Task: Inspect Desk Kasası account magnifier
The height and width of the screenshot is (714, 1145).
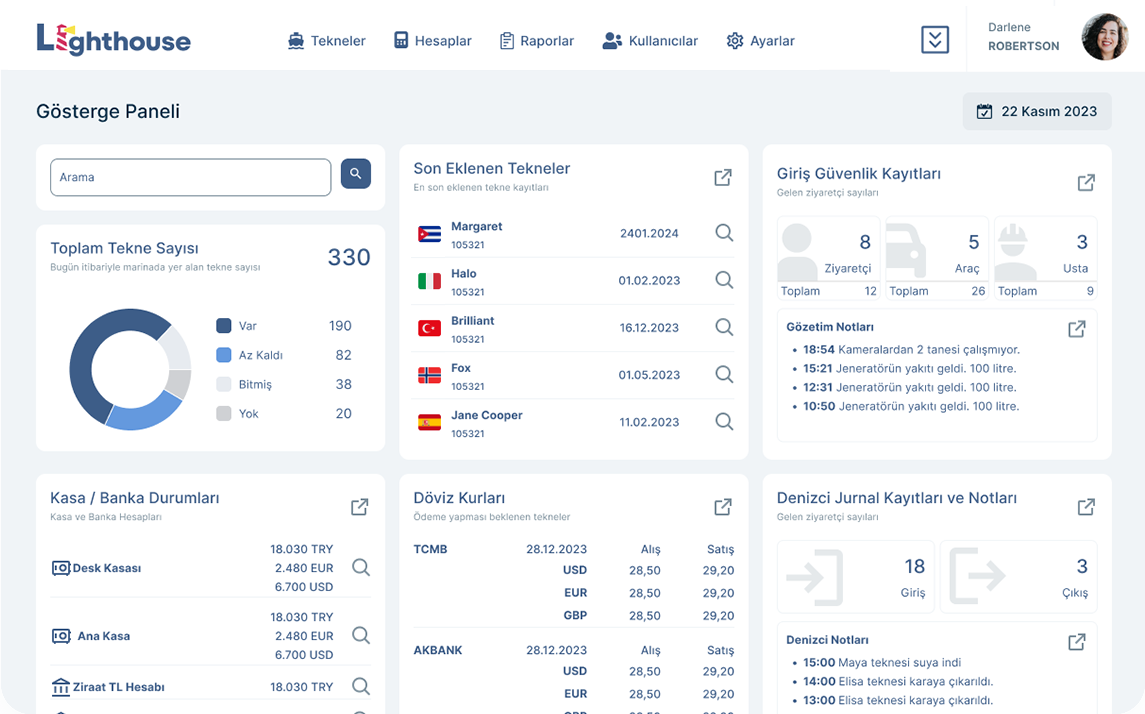Action: tap(361, 568)
